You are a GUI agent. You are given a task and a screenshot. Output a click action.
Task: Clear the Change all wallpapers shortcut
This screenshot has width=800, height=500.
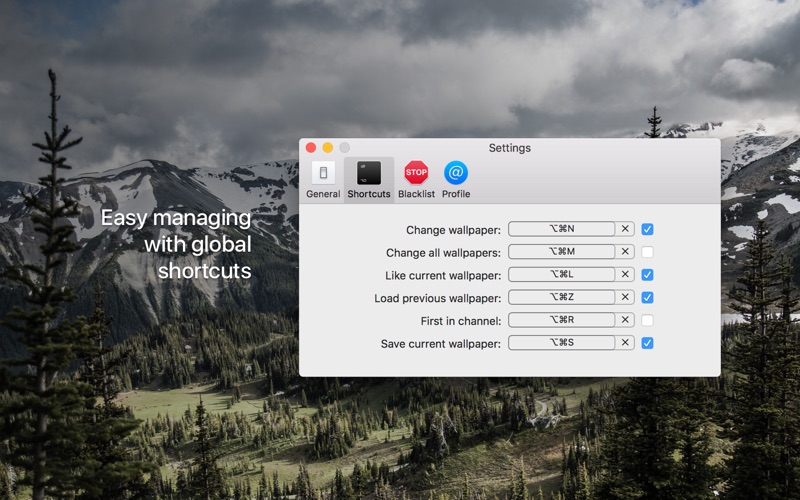click(x=625, y=252)
